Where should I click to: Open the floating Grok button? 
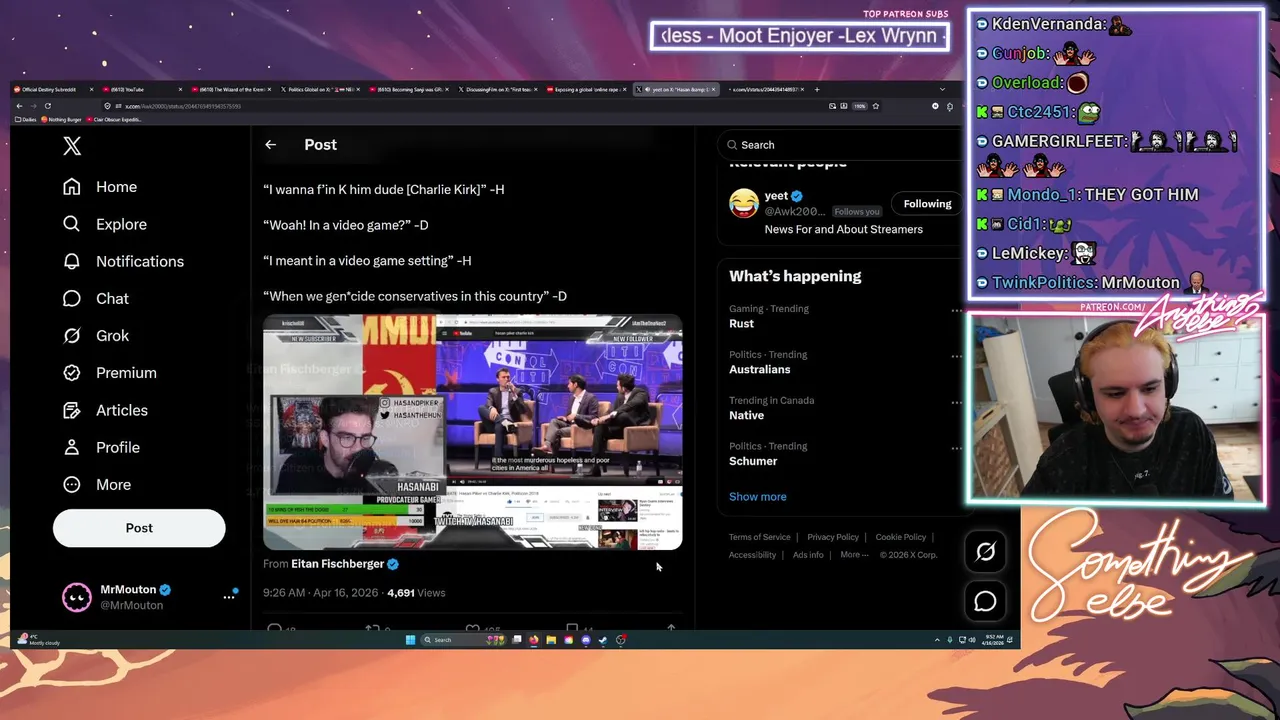coord(985,551)
